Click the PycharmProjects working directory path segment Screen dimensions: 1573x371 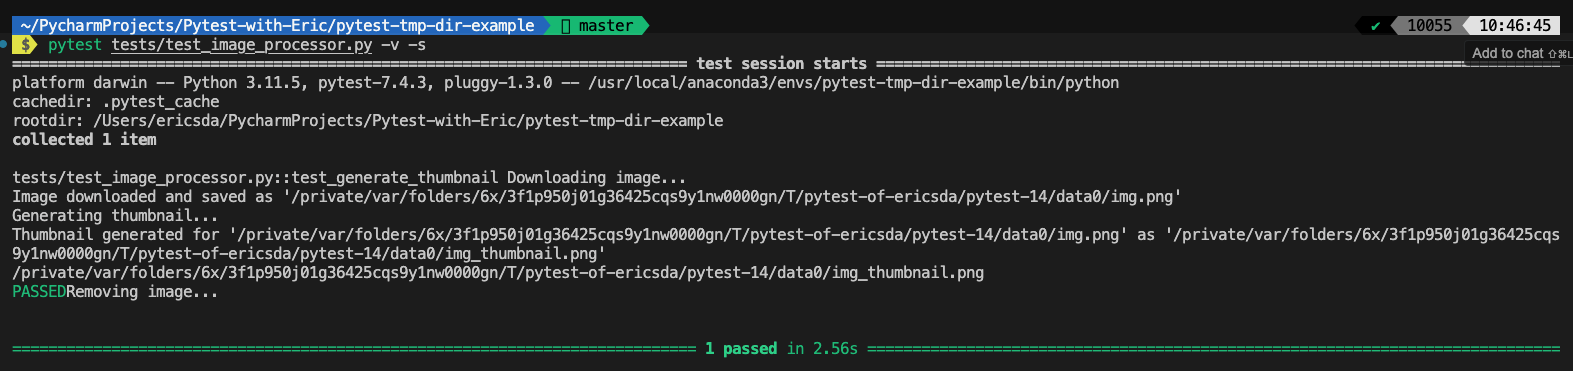(x=277, y=26)
